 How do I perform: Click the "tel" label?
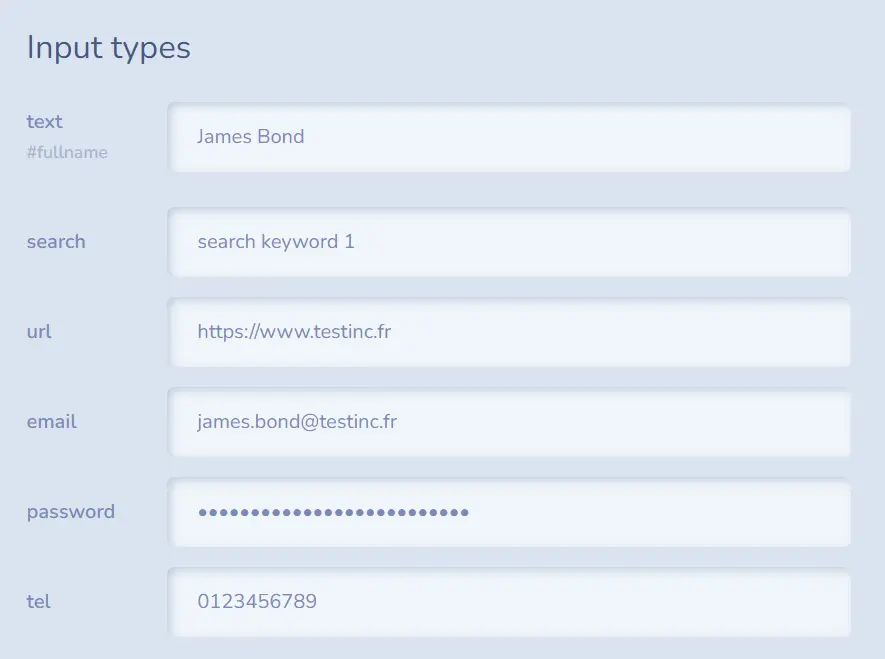[38, 601]
